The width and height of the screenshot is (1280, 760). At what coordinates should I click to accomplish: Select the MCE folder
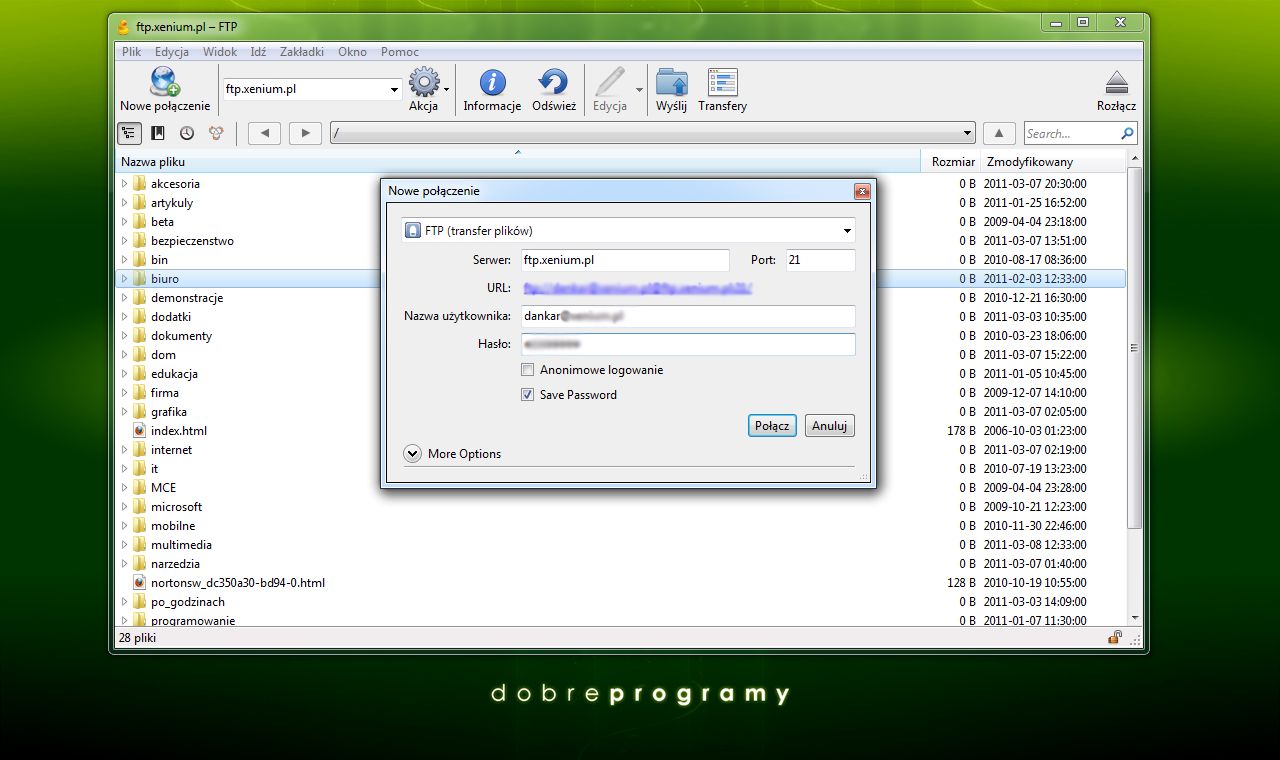(x=163, y=488)
